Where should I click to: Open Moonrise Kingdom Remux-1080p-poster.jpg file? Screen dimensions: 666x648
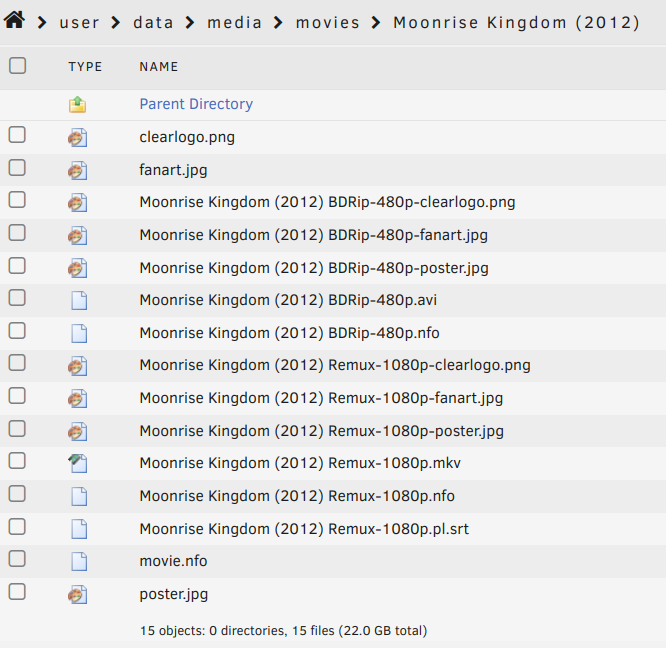pos(321,431)
